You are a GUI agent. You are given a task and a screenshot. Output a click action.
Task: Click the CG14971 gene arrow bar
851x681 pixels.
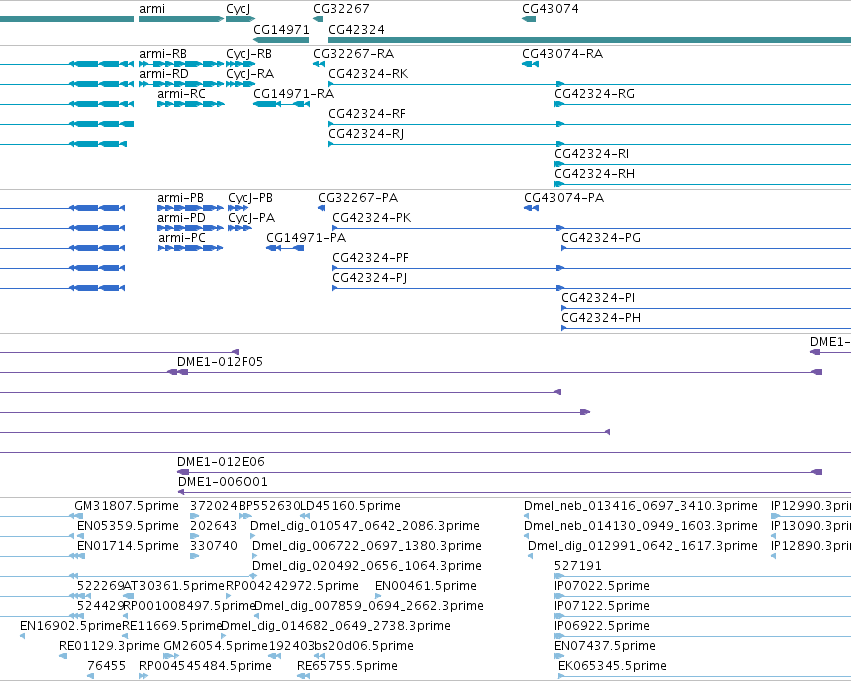pyautogui.click(x=281, y=40)
